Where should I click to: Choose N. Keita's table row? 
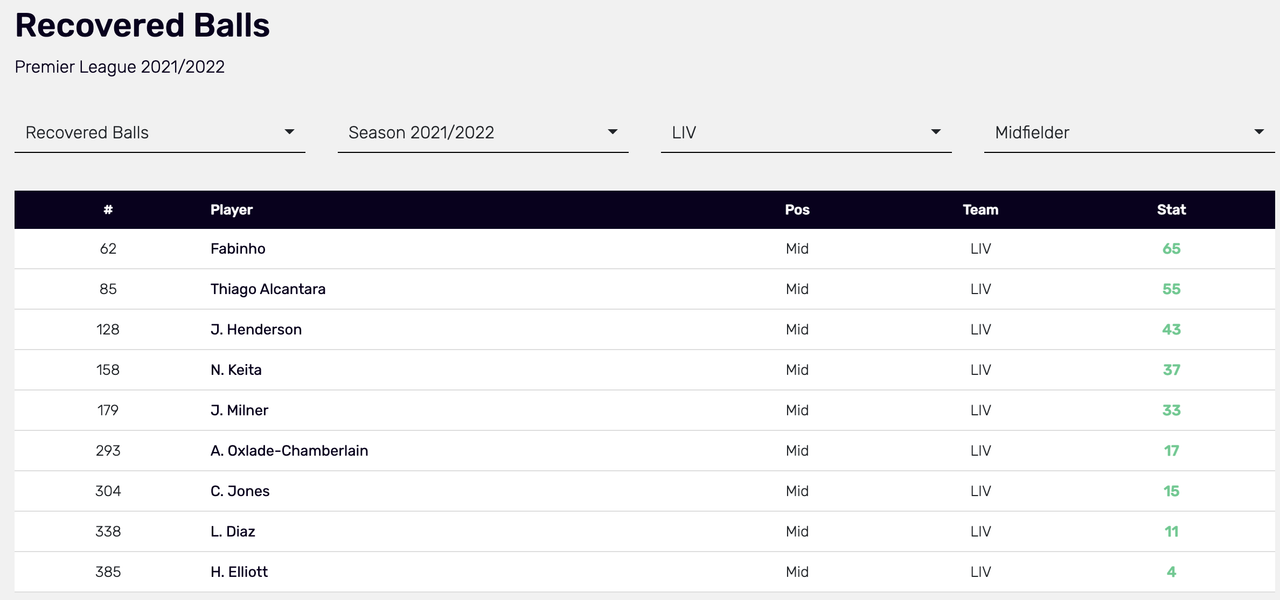645,370
